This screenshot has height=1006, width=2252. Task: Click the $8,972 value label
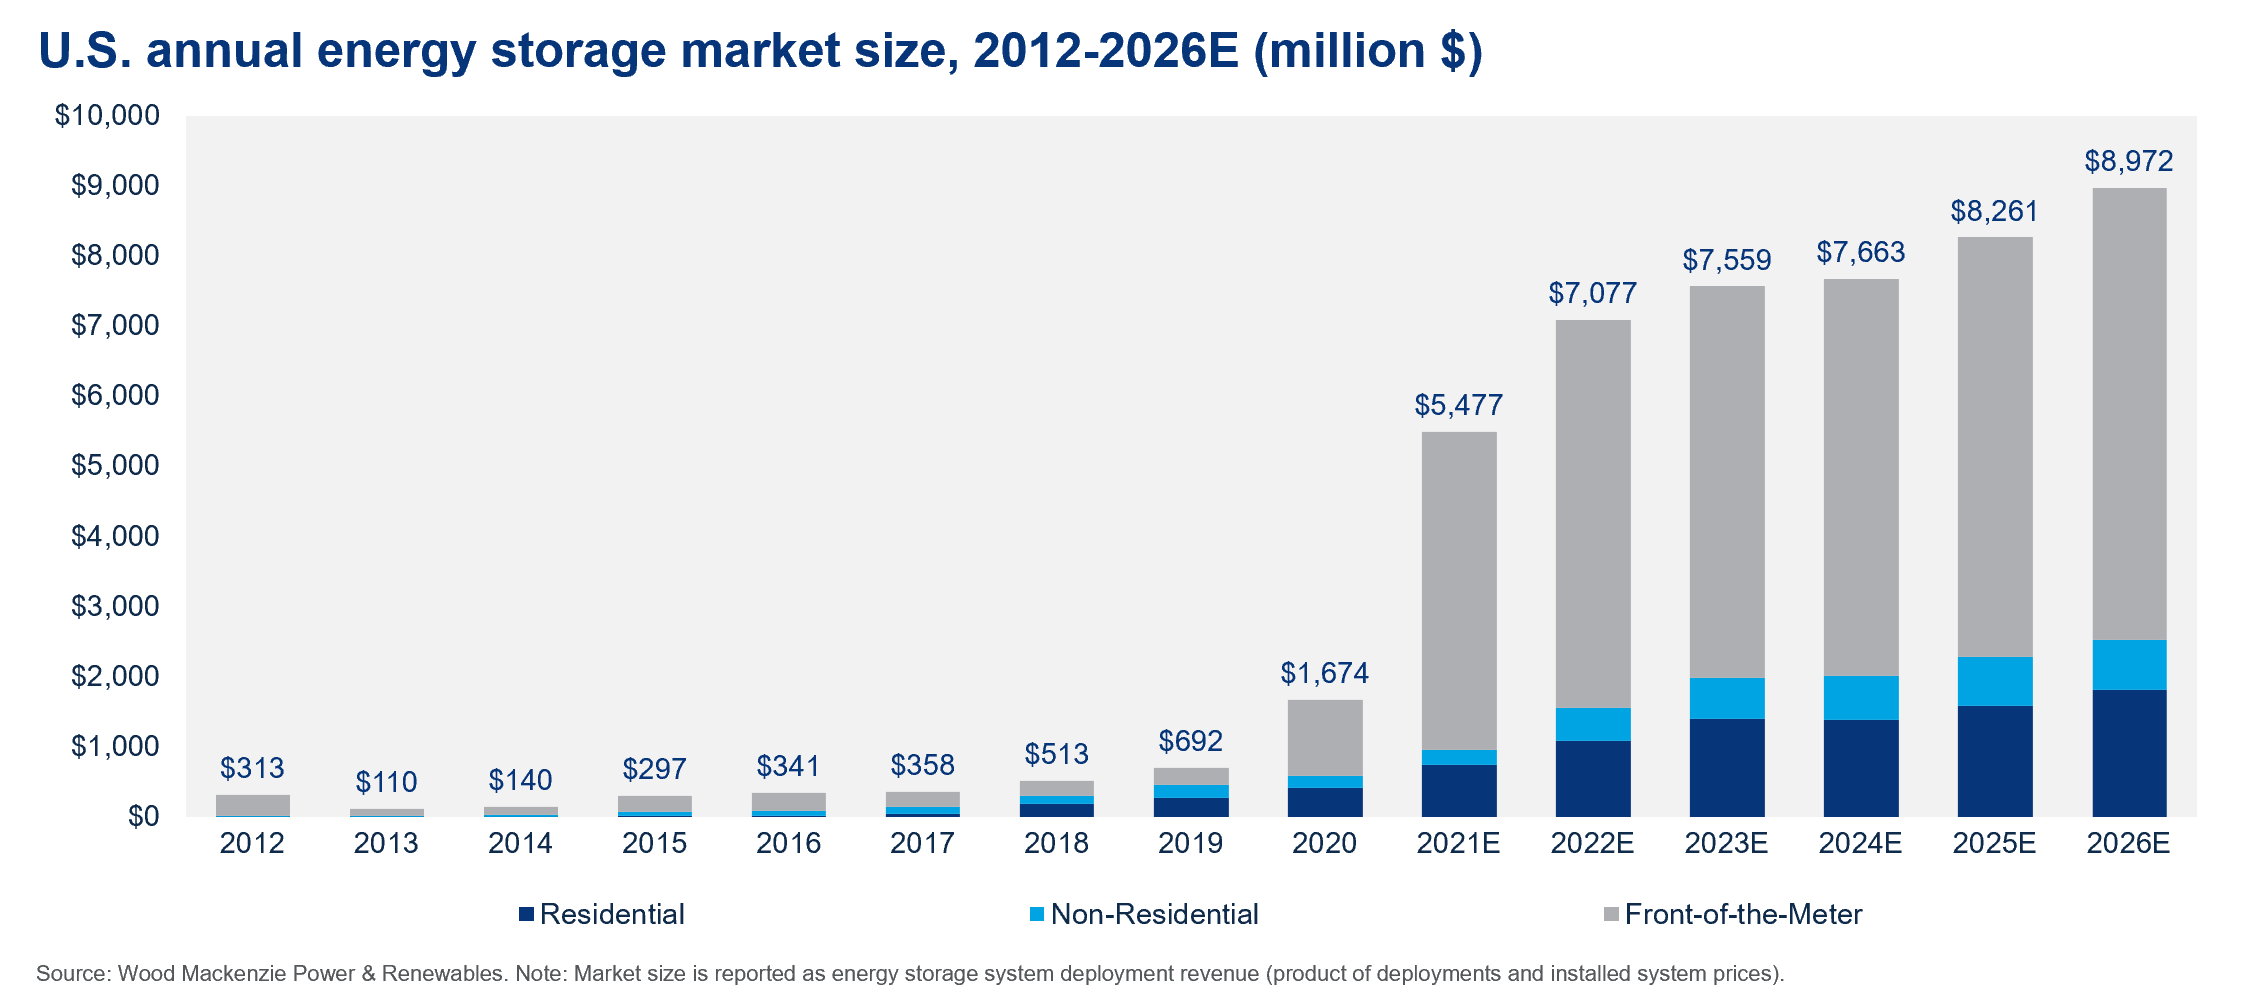point(2128,161)
